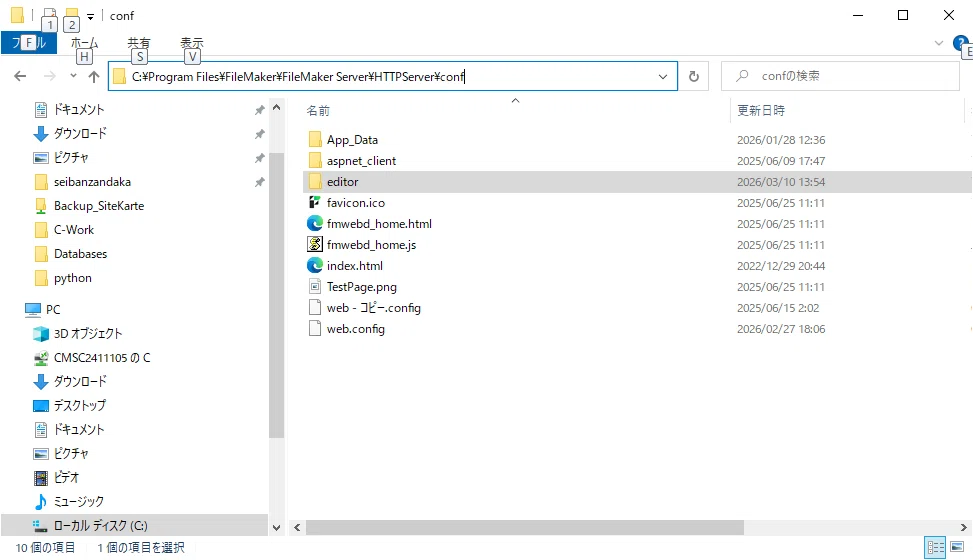The height and width of the screenshot is (560, 973).
Task: Sort by the 名前 column header
Action: [318, 111]
